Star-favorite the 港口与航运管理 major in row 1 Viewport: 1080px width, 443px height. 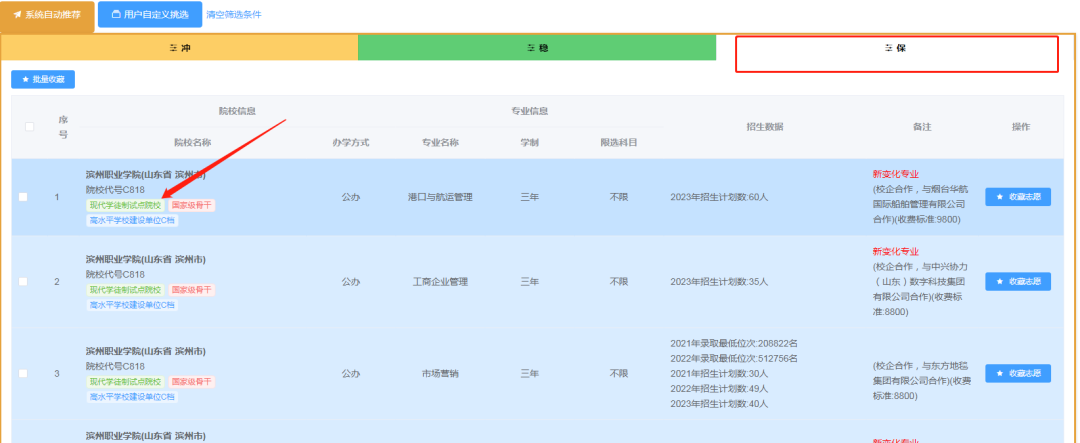pyautogui.click(x=1017, y=197)
